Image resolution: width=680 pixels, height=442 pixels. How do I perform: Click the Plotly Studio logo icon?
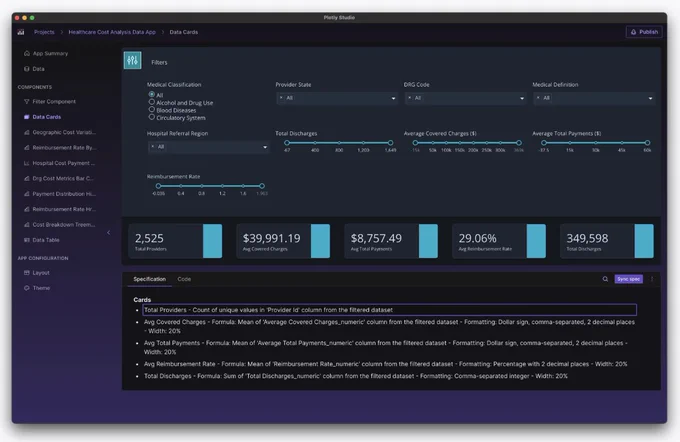21,32
